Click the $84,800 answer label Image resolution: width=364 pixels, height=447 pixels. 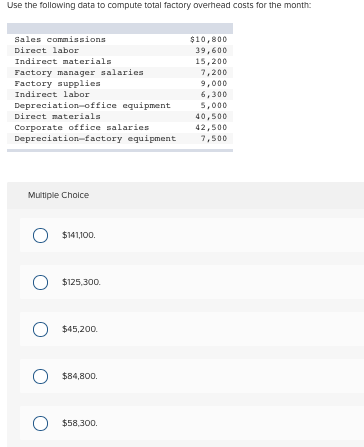tap(80, 376)
